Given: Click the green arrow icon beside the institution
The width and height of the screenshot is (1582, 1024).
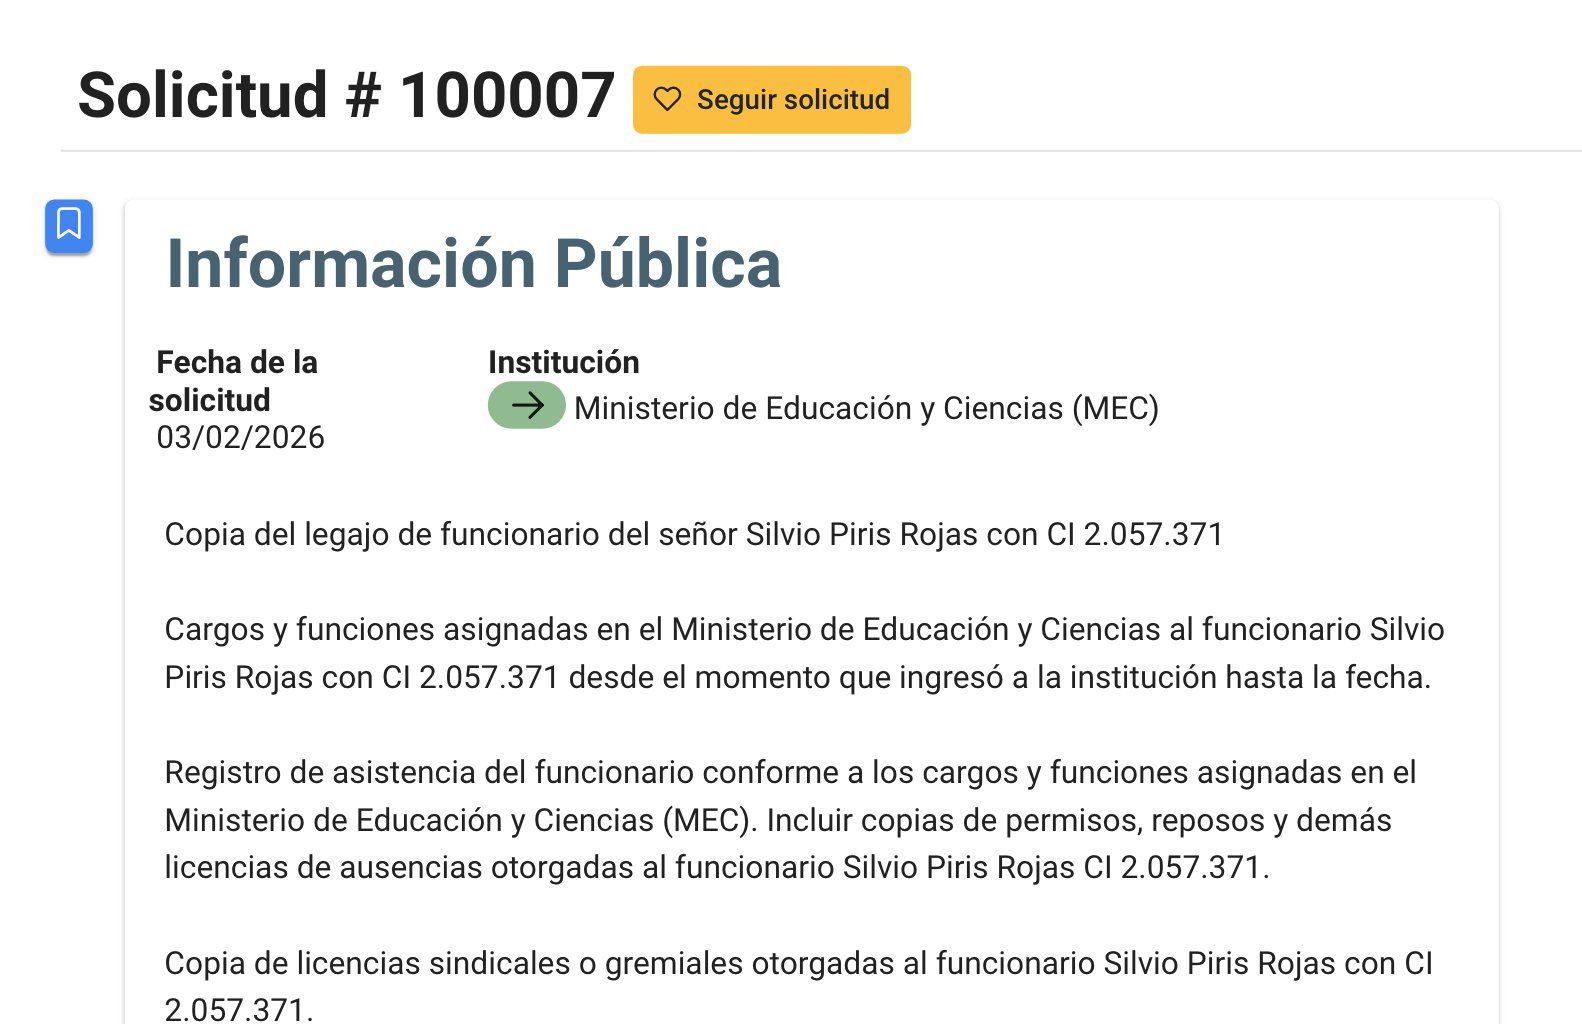Looking at the screenshot, I should tap(526, 405).
